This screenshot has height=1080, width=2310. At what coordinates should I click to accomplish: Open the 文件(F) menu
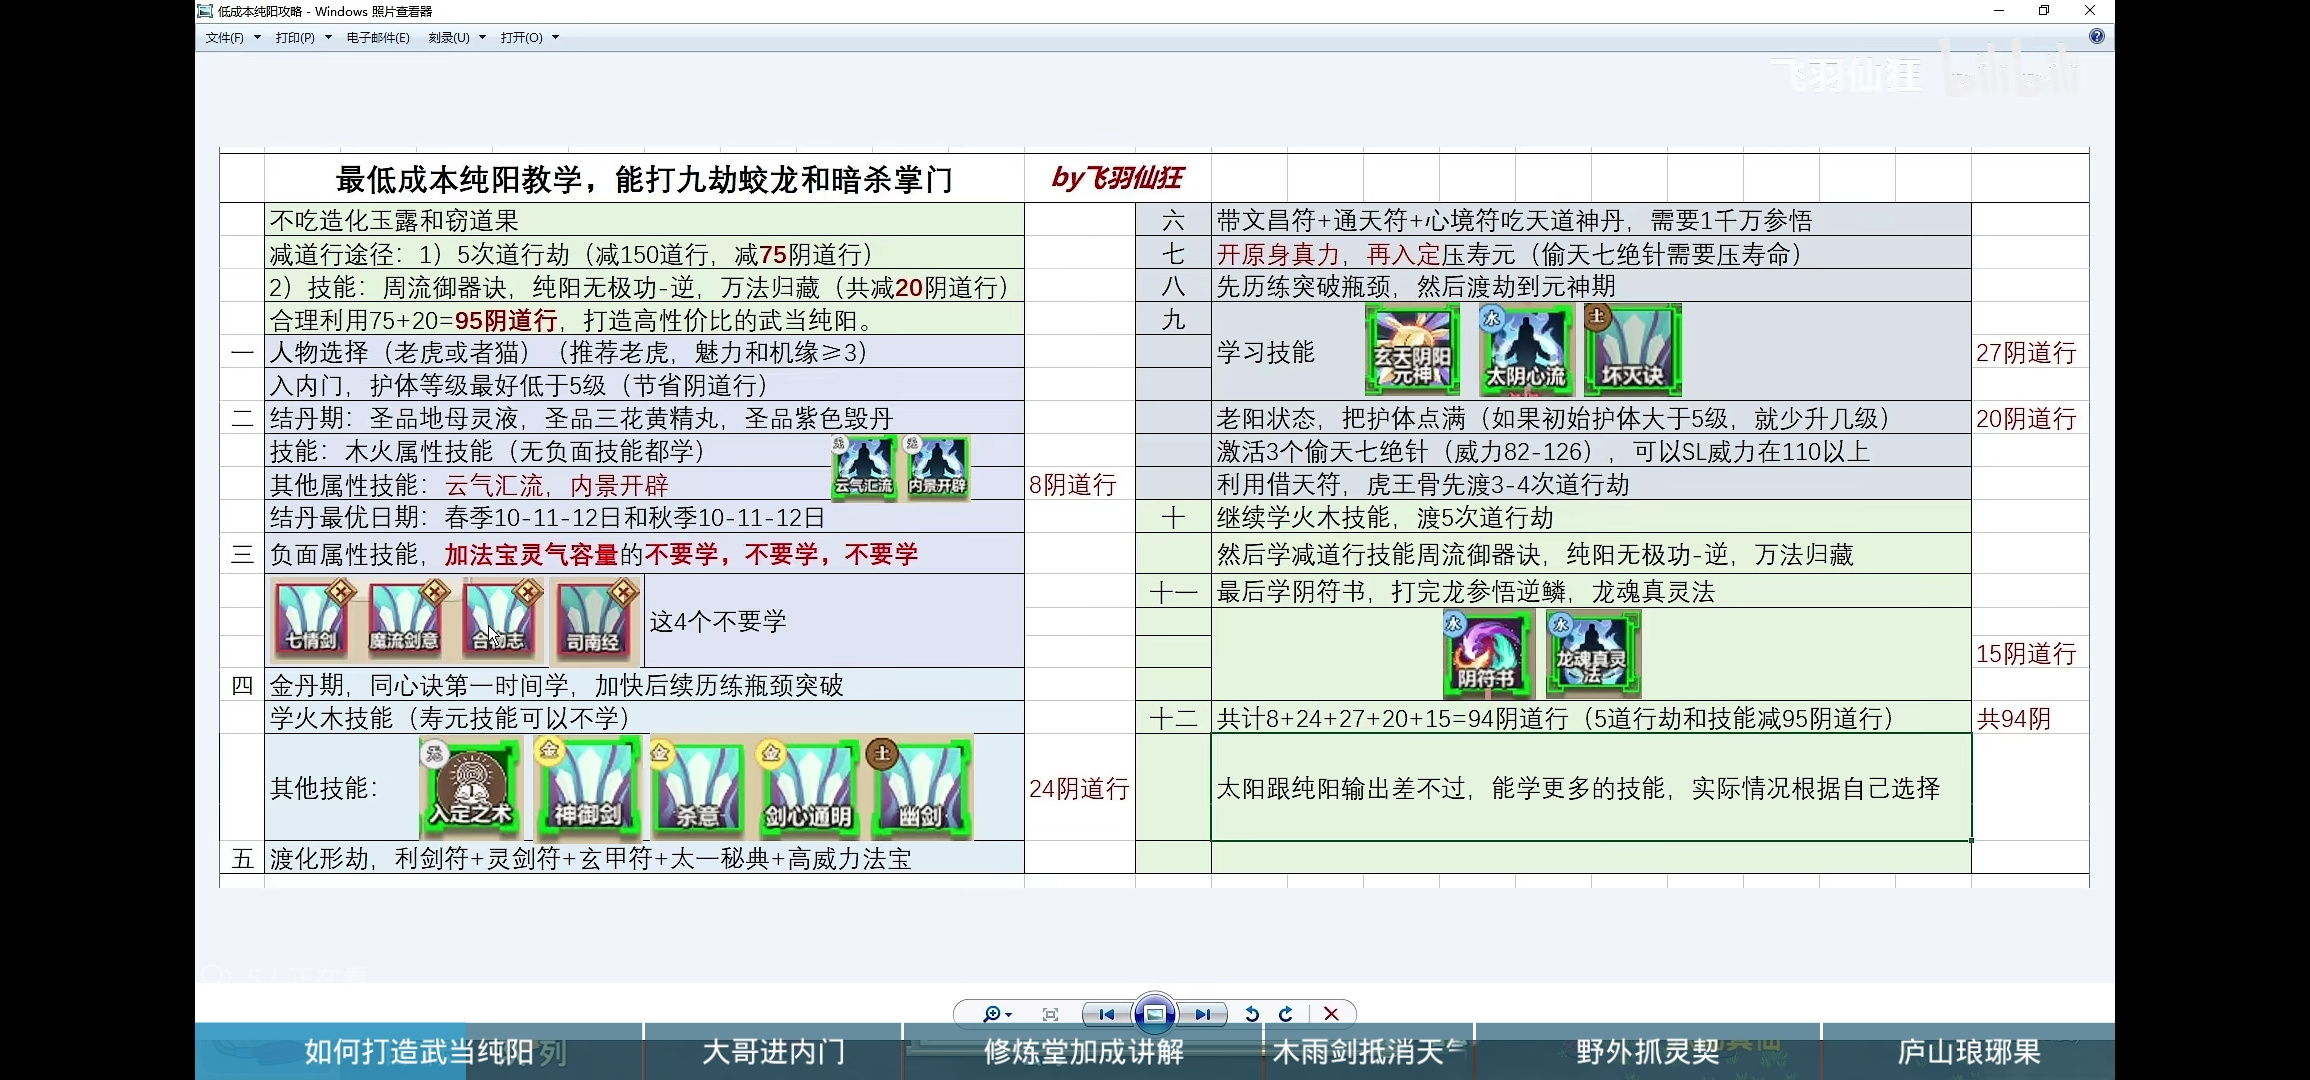click(233, 38)
